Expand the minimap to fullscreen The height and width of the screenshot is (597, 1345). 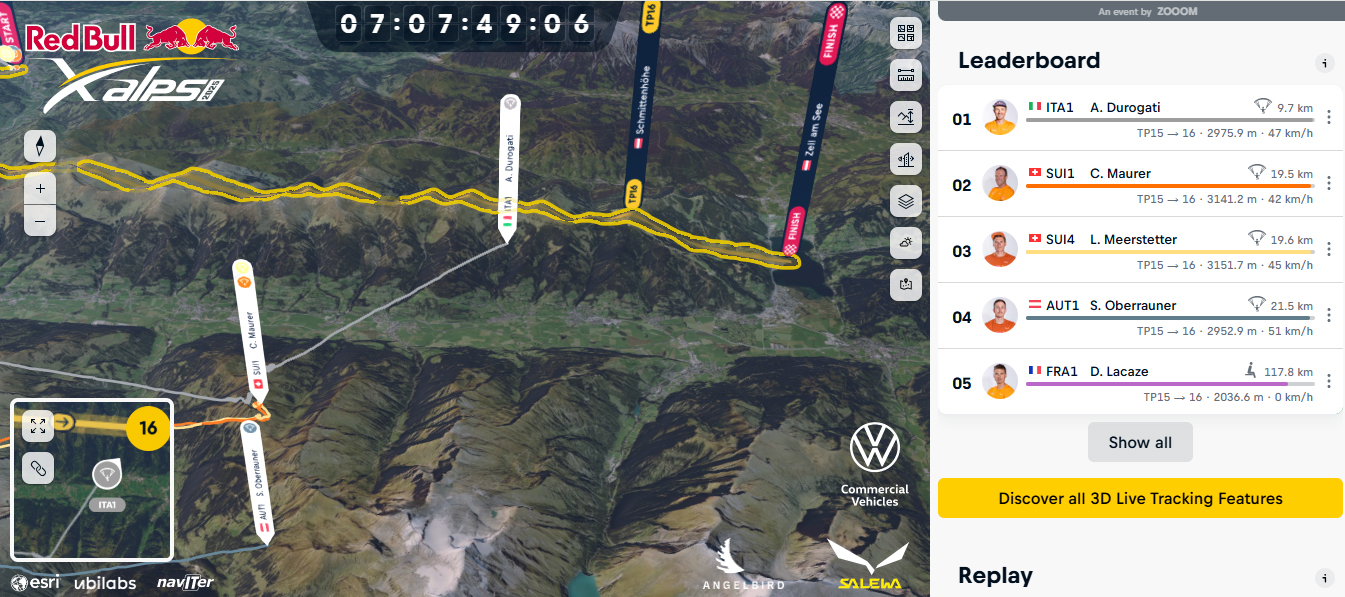coord(38,427)
